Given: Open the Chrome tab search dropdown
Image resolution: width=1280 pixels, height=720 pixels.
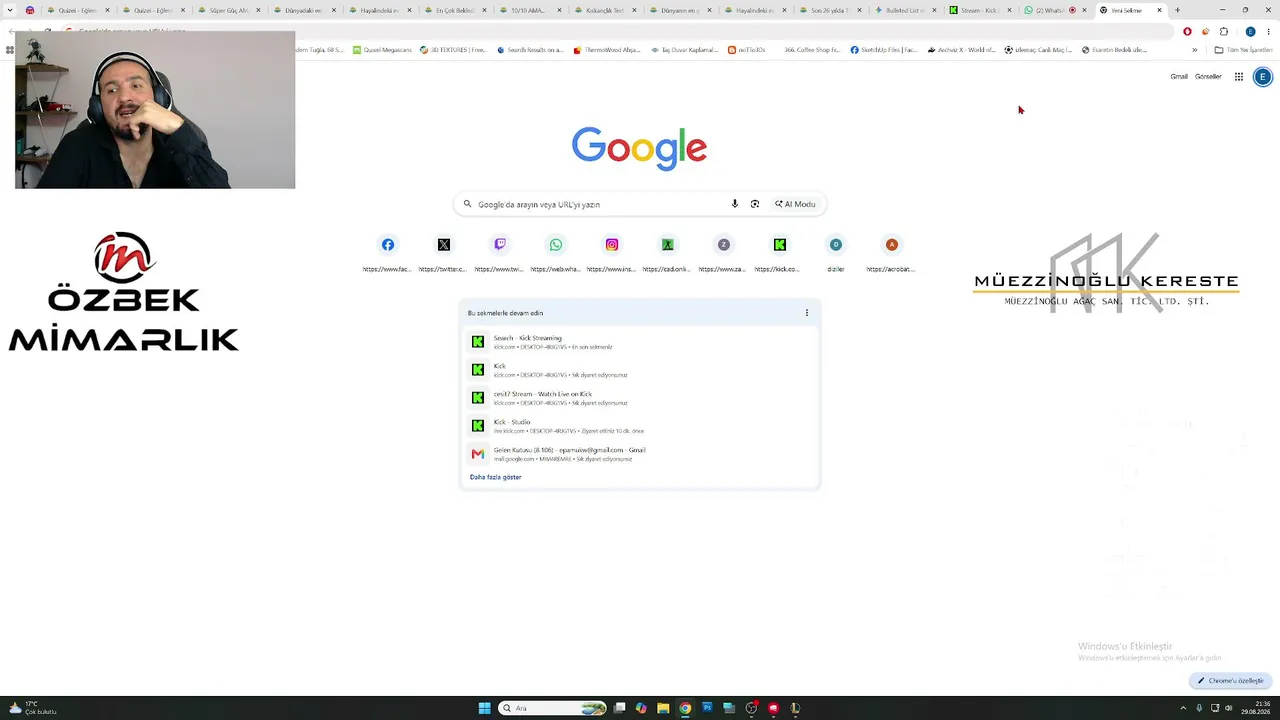Looking at the screenshot, I should (x=10, y=10).
